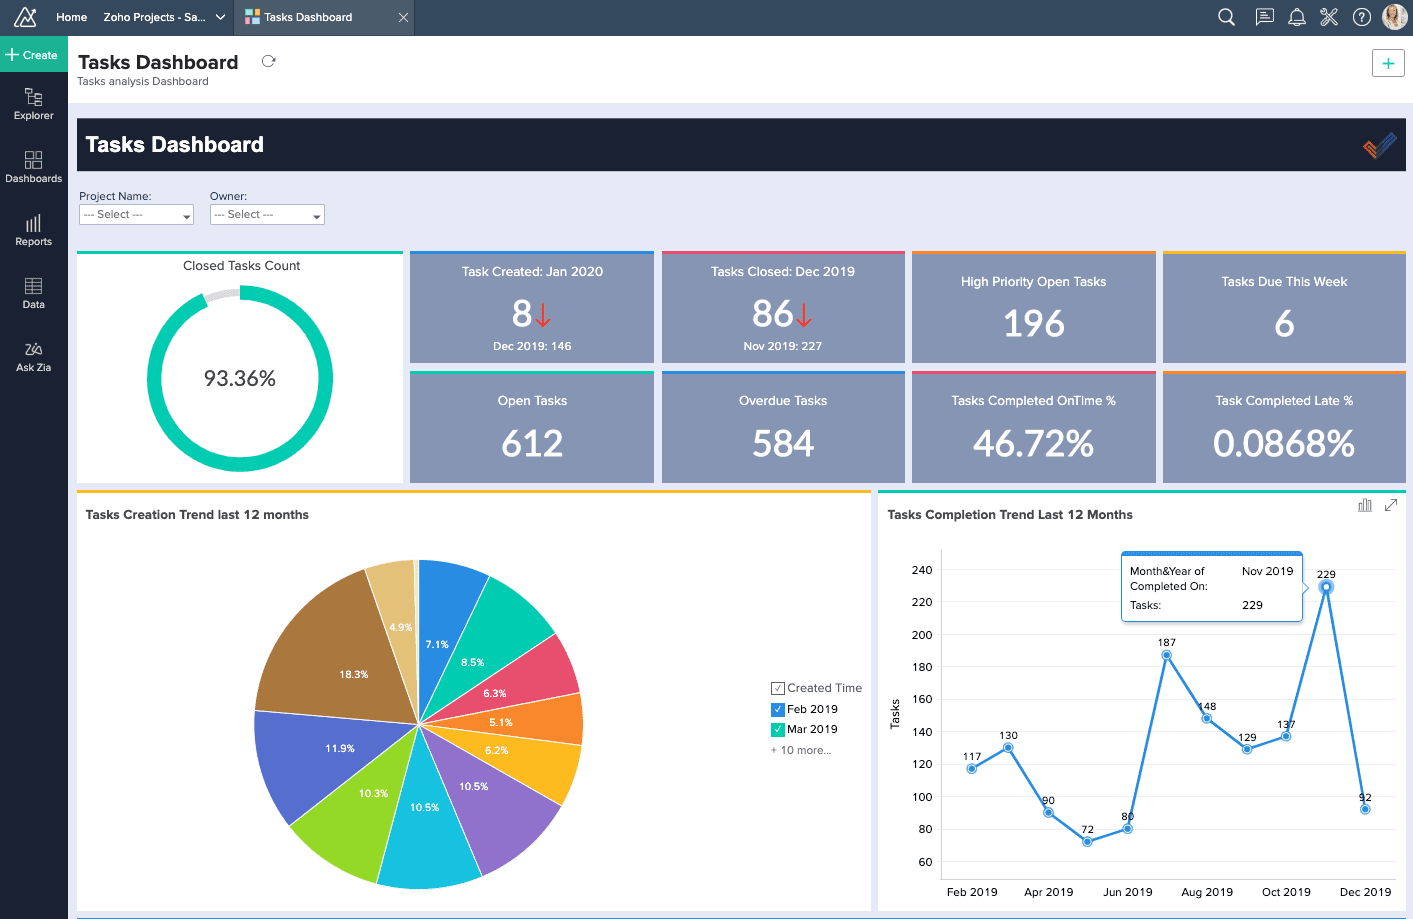Image resolution: width=1413 pixels, height=919 pixels.
Task: Uncheck Mar 2019 in the legend
Action: [x=777, y=729]
